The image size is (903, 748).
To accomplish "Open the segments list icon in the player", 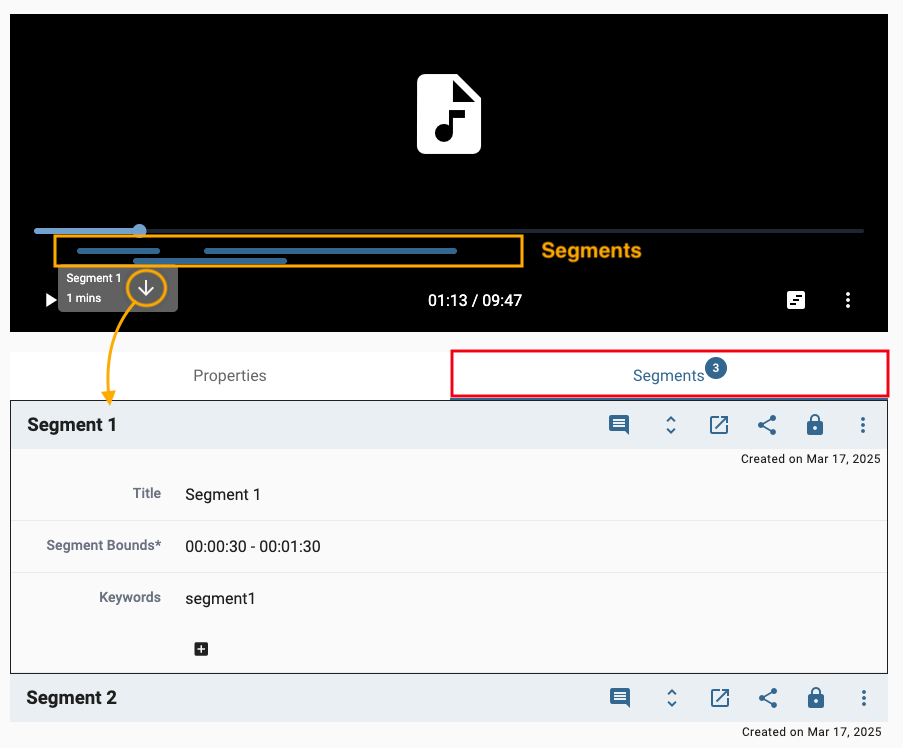I will click(x=796, y=300).
